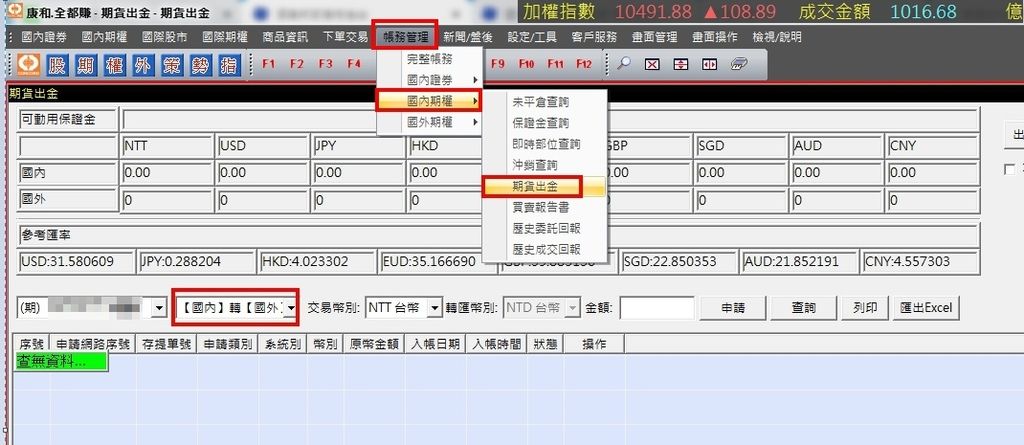
Task: Expand the 國外期權 submenu entry
Action: [429, 122]
